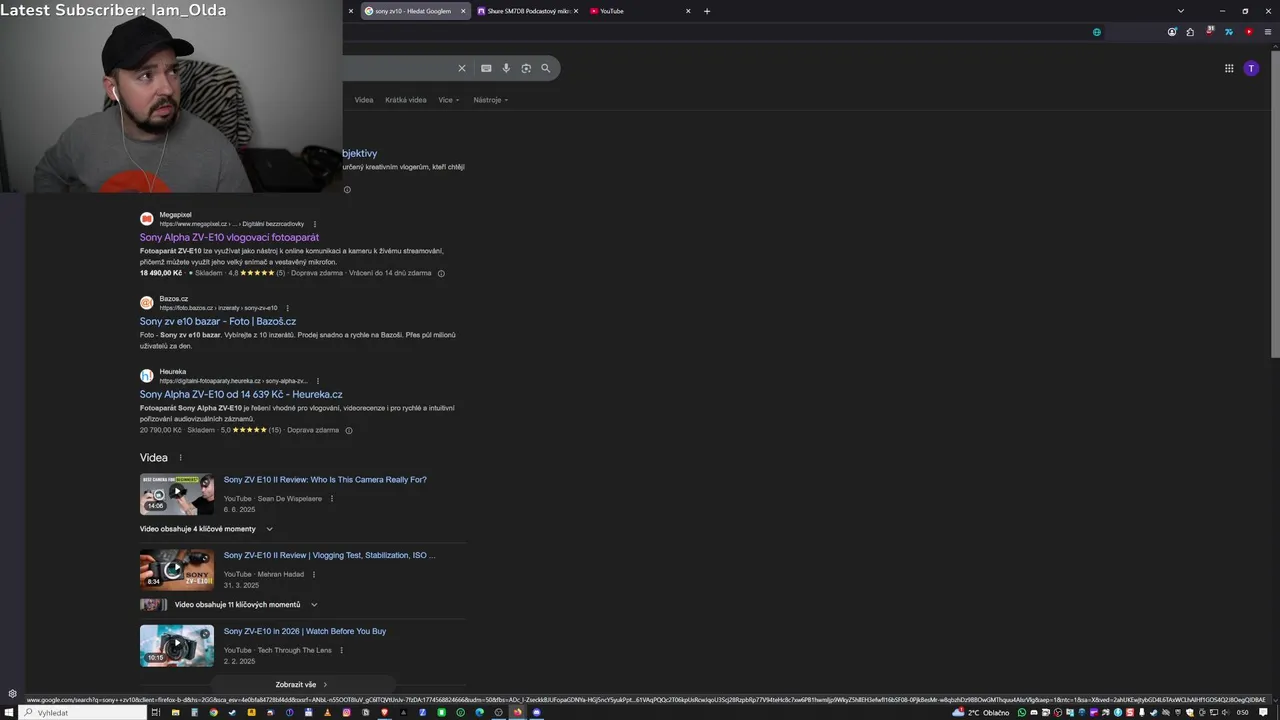Submit search with magnifying glass icon
This screenshot has width=1280, height=720.
click(x=546, y=68)
